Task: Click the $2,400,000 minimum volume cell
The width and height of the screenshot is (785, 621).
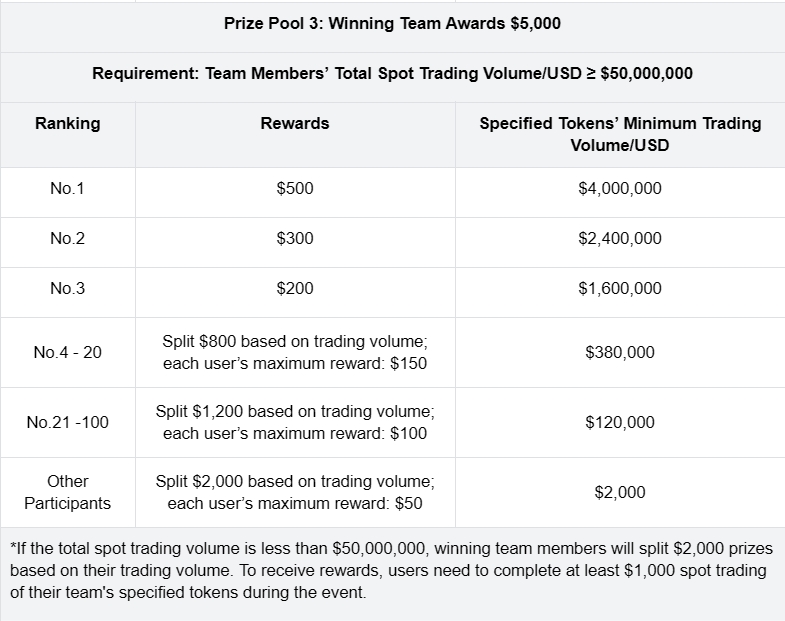Action: tap(620, 239)
